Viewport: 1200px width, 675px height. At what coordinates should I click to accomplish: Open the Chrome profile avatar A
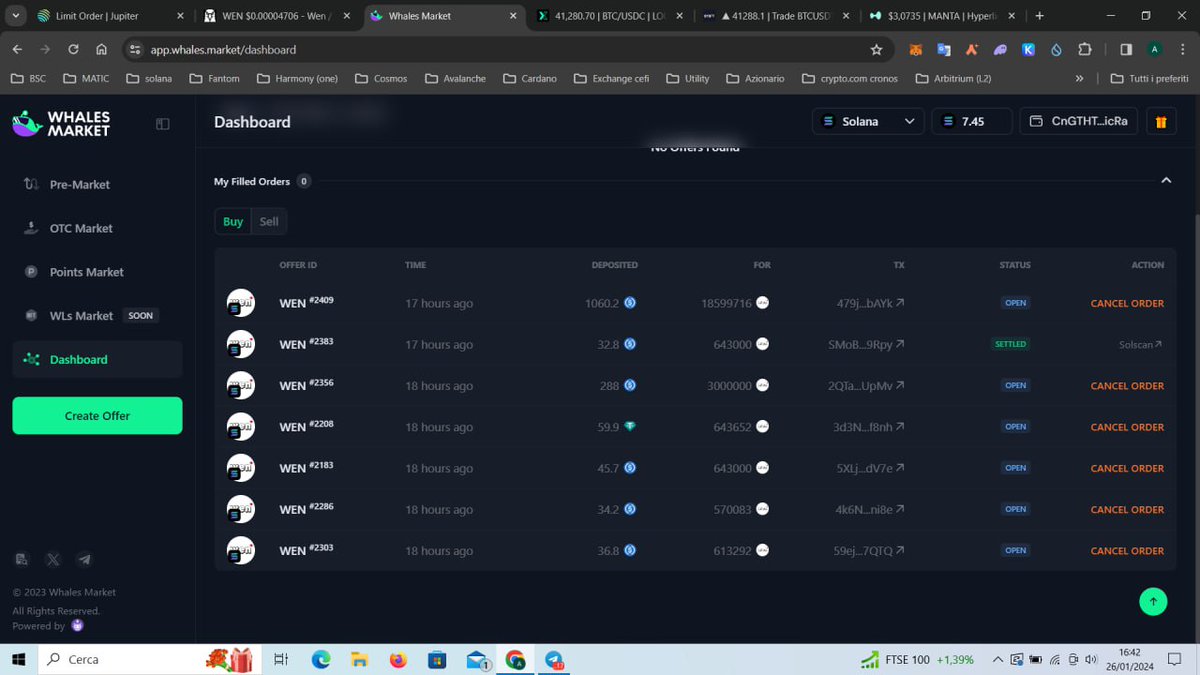1155,49
